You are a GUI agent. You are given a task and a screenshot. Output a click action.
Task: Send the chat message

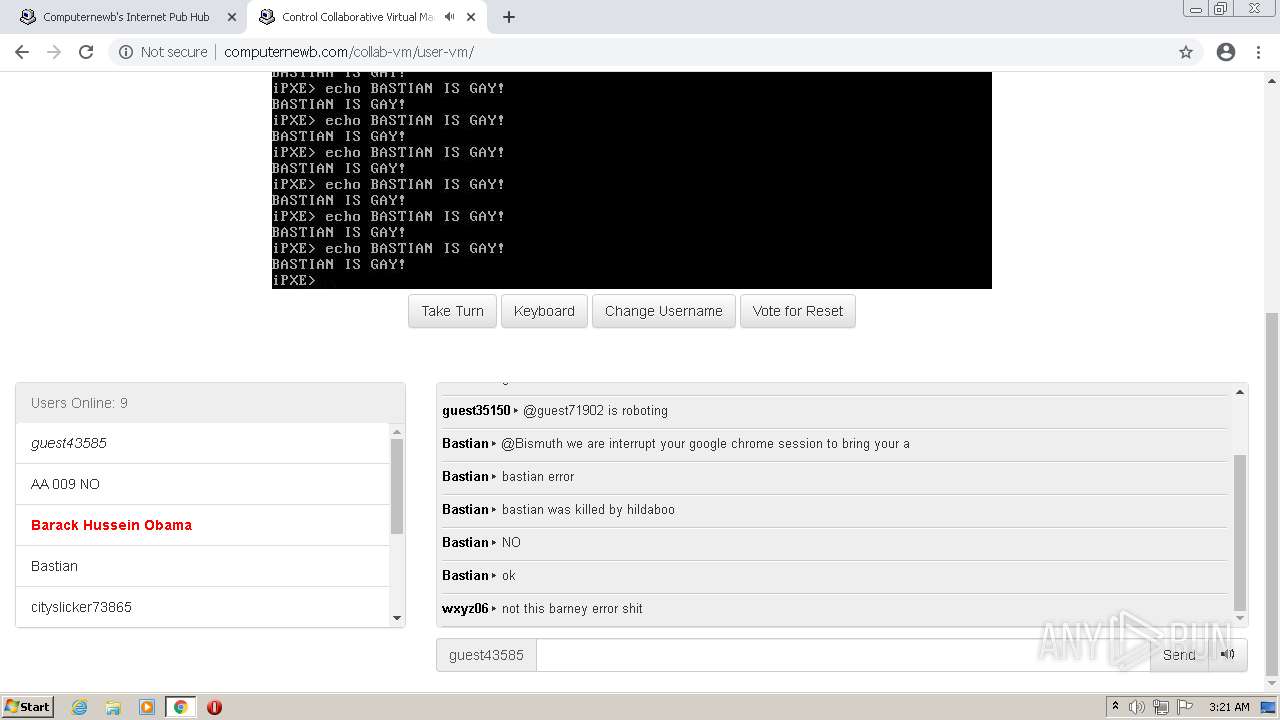click(x=1179, y=655)
